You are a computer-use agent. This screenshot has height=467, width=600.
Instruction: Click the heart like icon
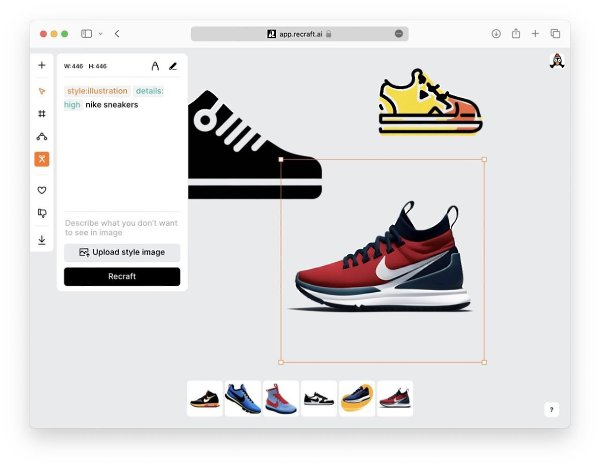(42, 190)
